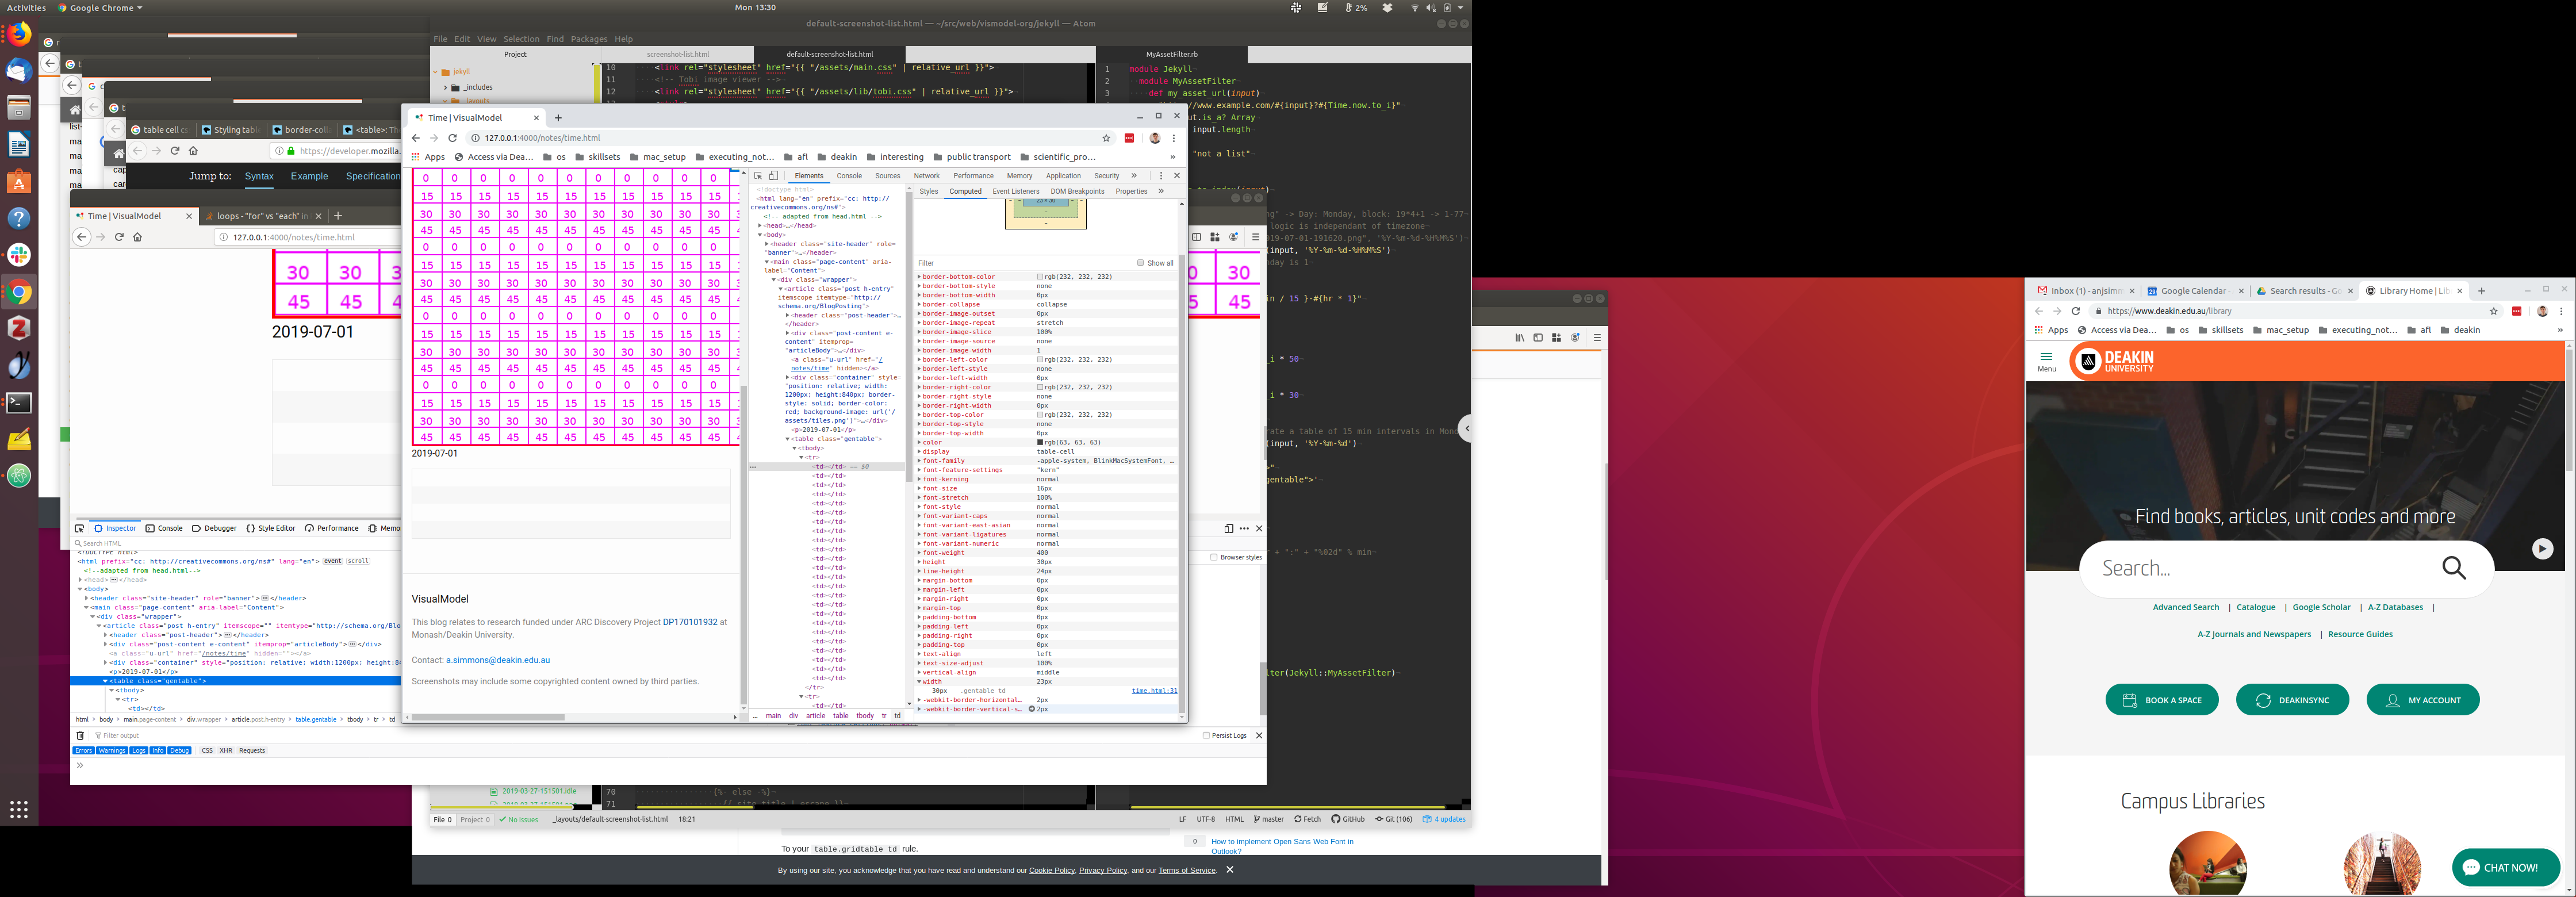The image size is (2576, 897).
Task: Click Firefox Inspector pick-element icon
Action: [80, 528]
